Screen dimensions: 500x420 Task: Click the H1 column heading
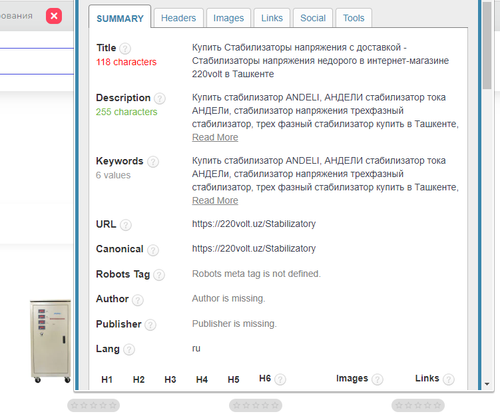click(107, 379)
